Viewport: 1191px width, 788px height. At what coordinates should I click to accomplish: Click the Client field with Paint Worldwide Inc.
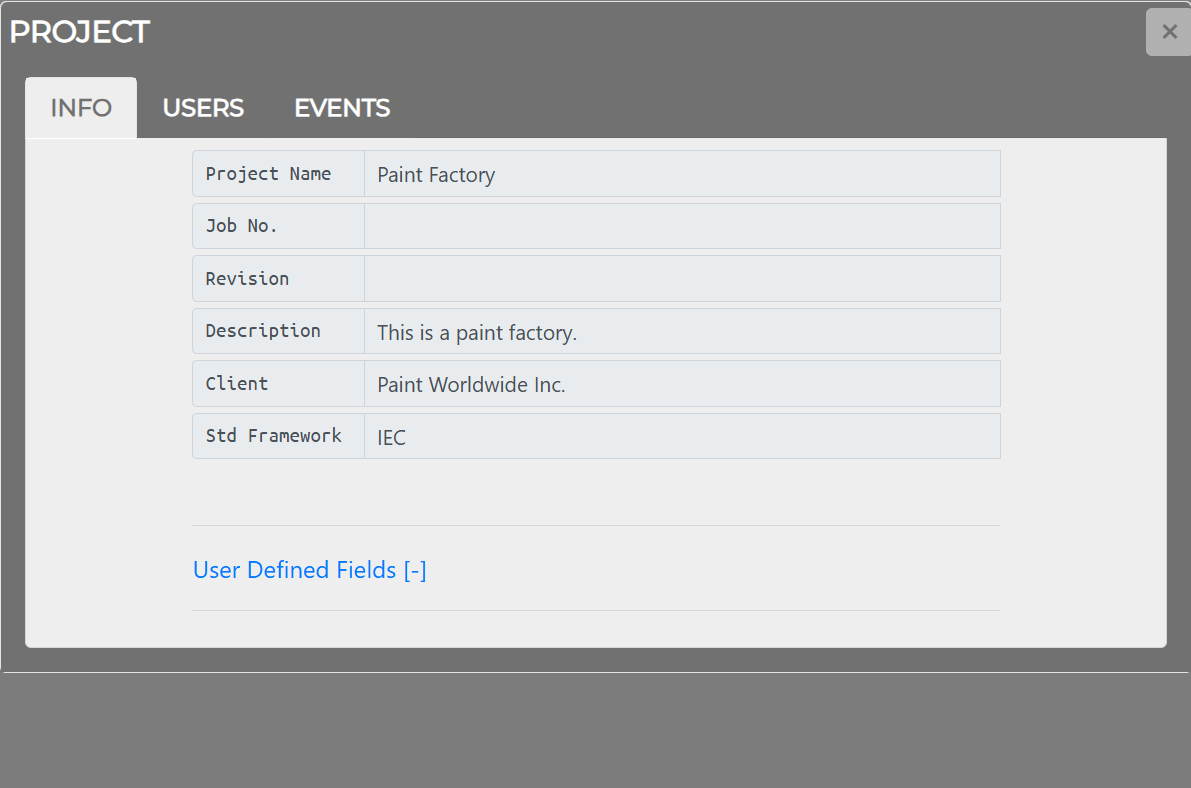682,384
